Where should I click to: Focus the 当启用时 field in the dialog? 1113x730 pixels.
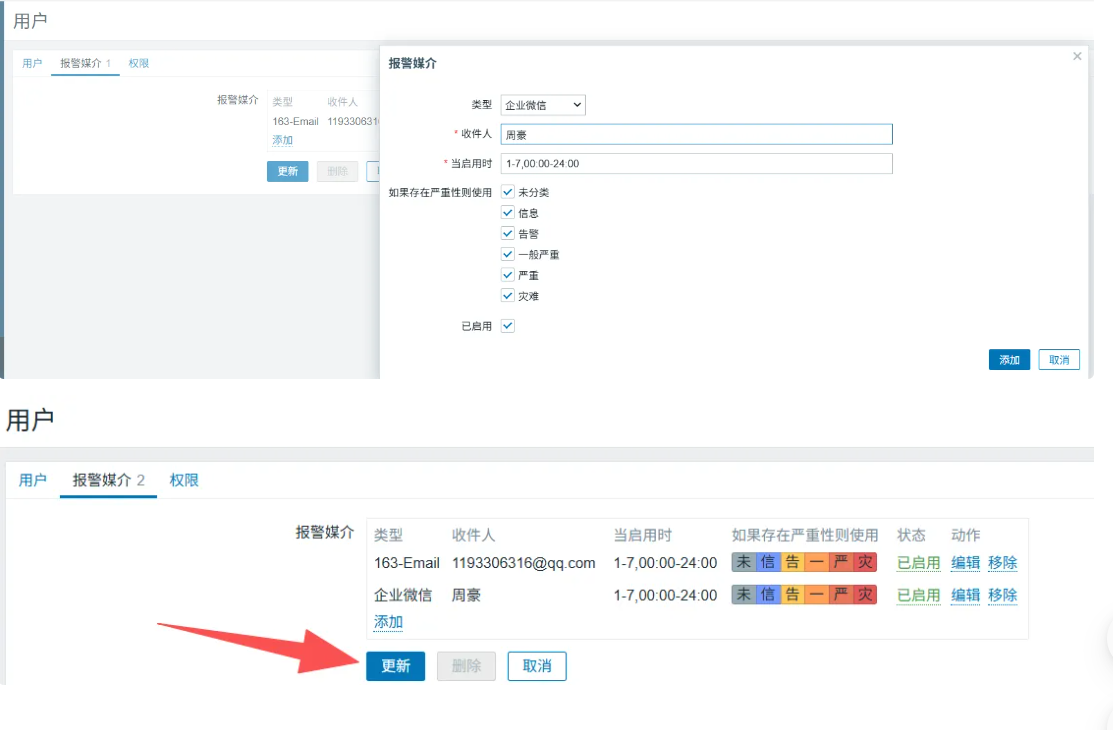[x=696, y=164]
